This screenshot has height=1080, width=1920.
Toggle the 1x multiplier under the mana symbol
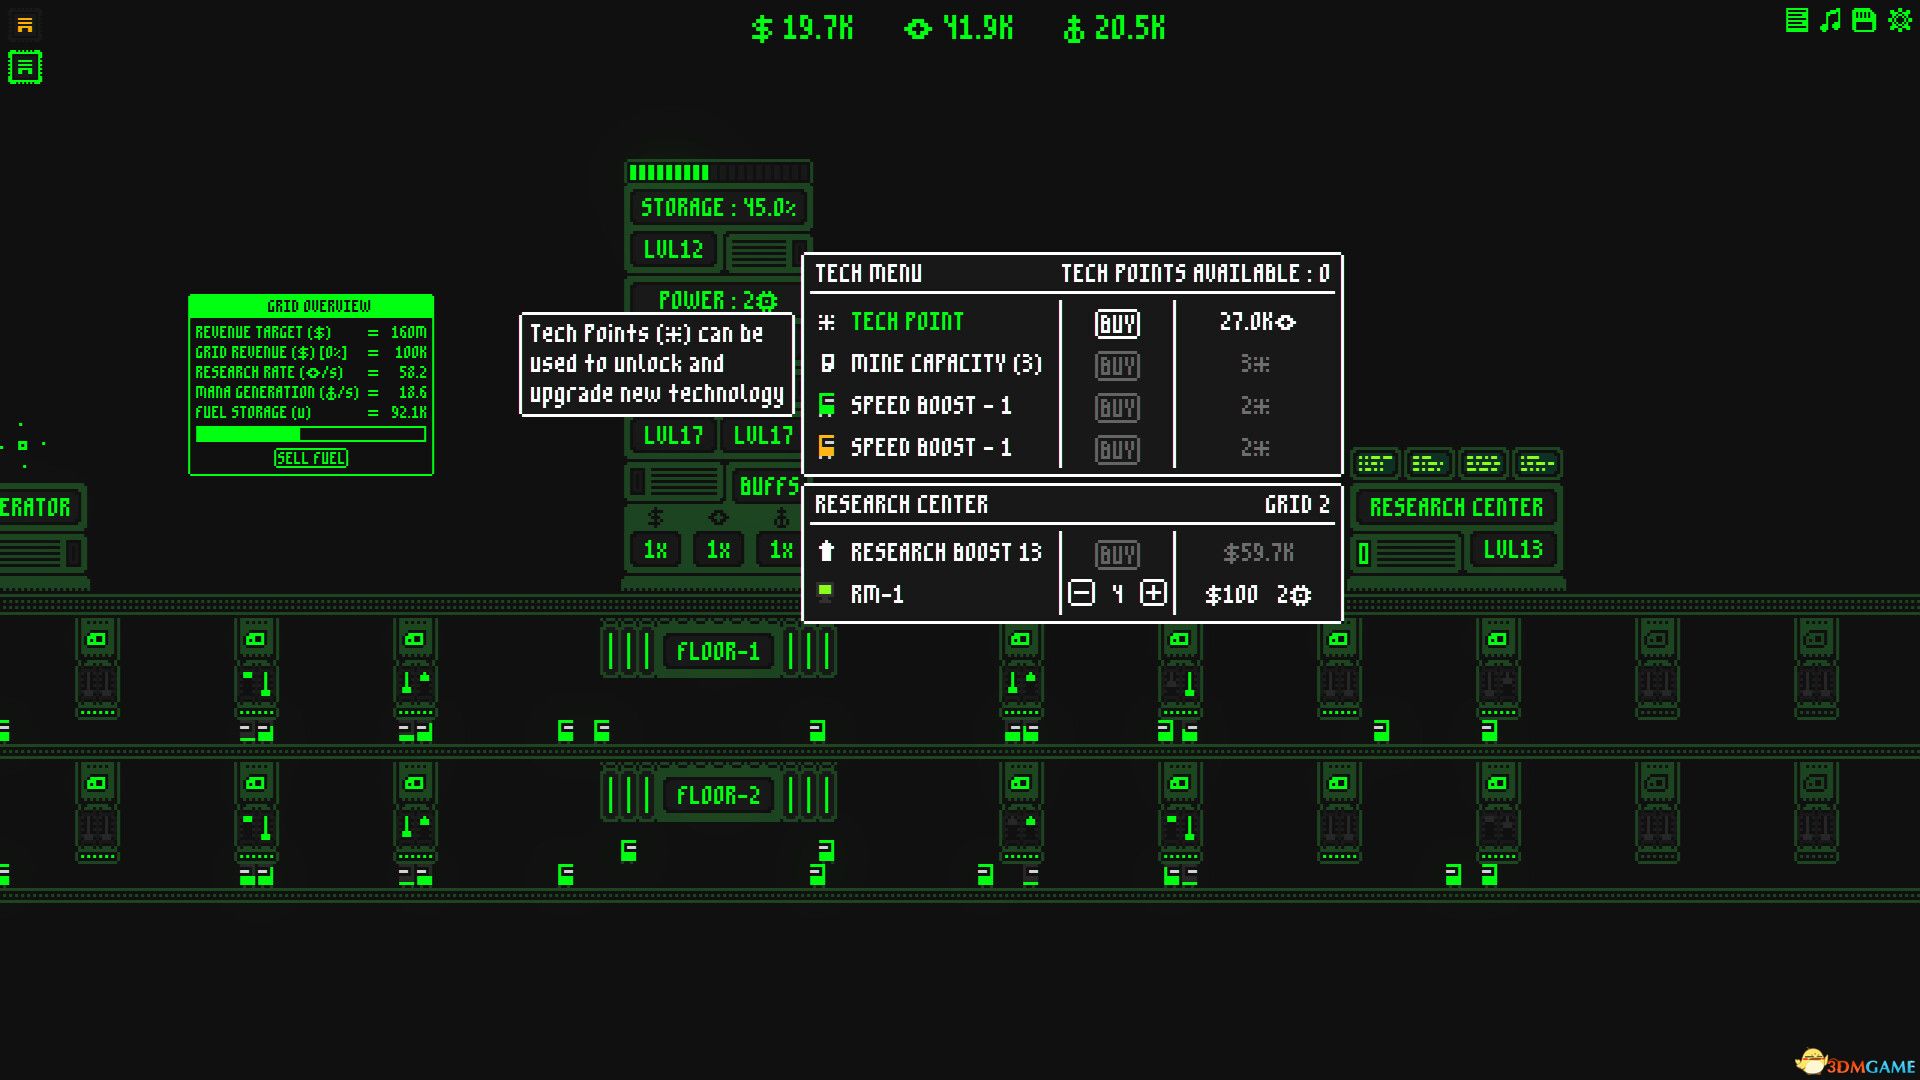click(781, 548)
